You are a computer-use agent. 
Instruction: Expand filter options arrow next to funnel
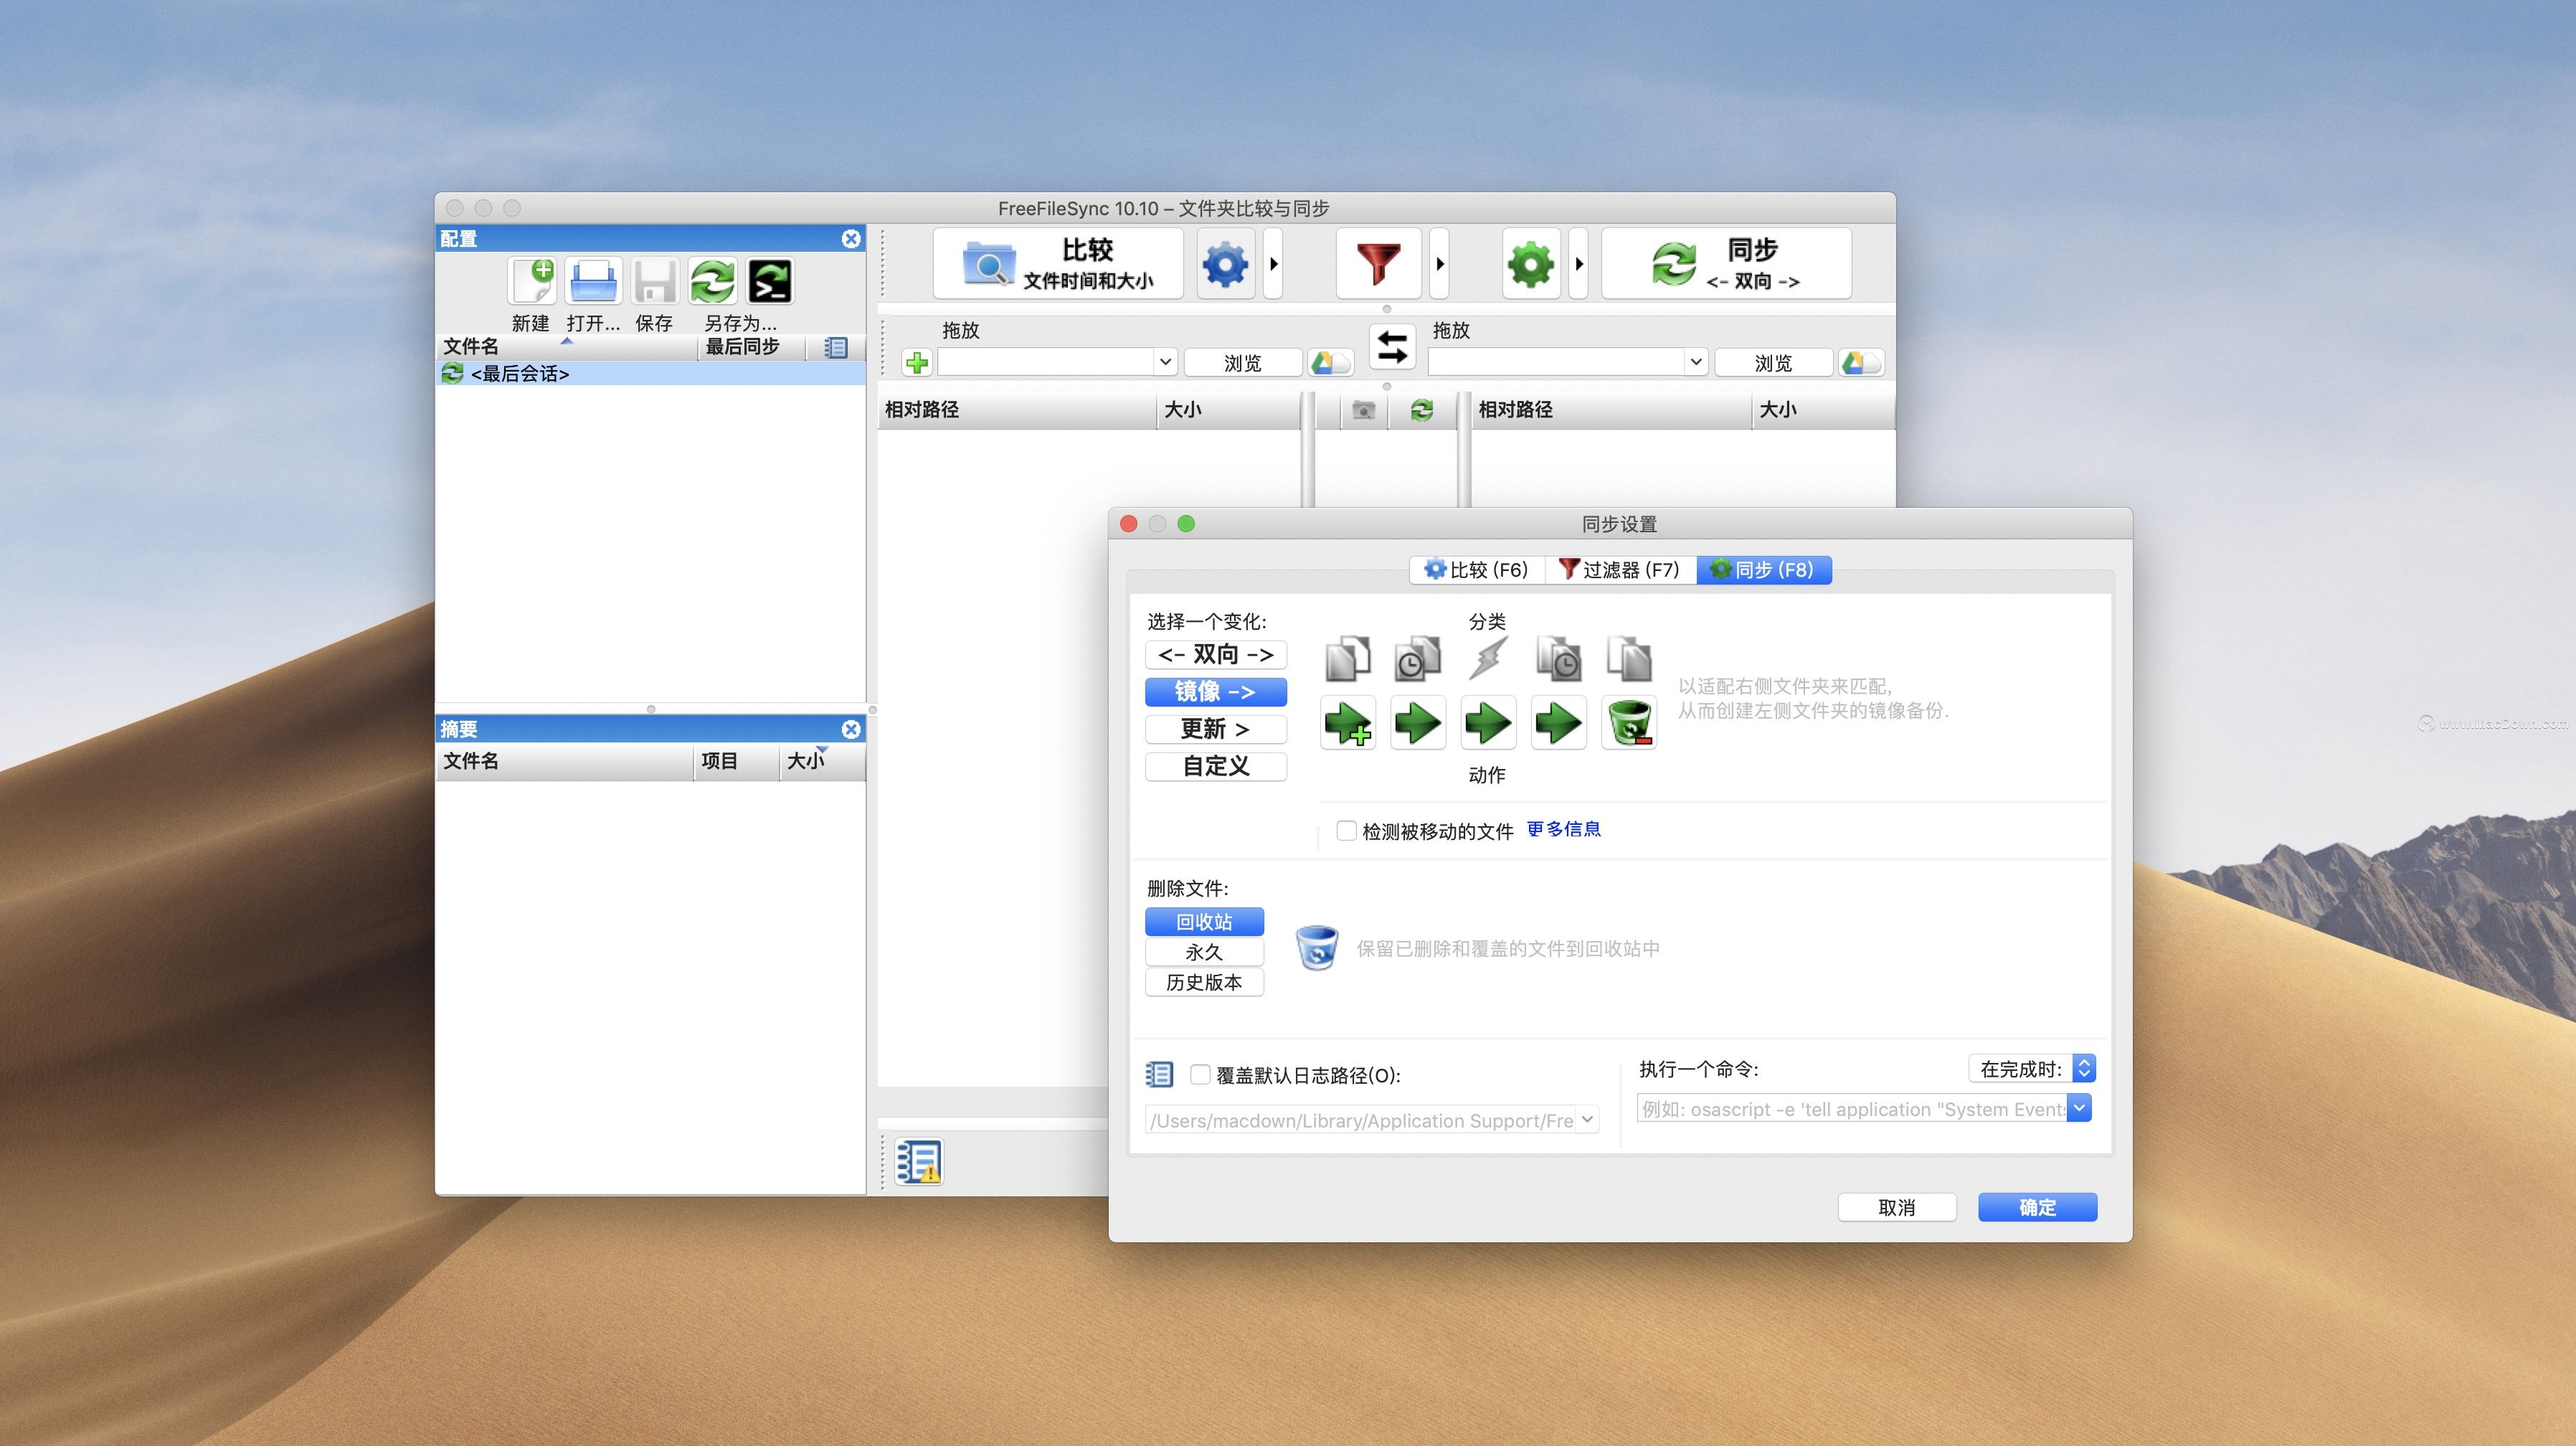click(x=1439, y=264)
